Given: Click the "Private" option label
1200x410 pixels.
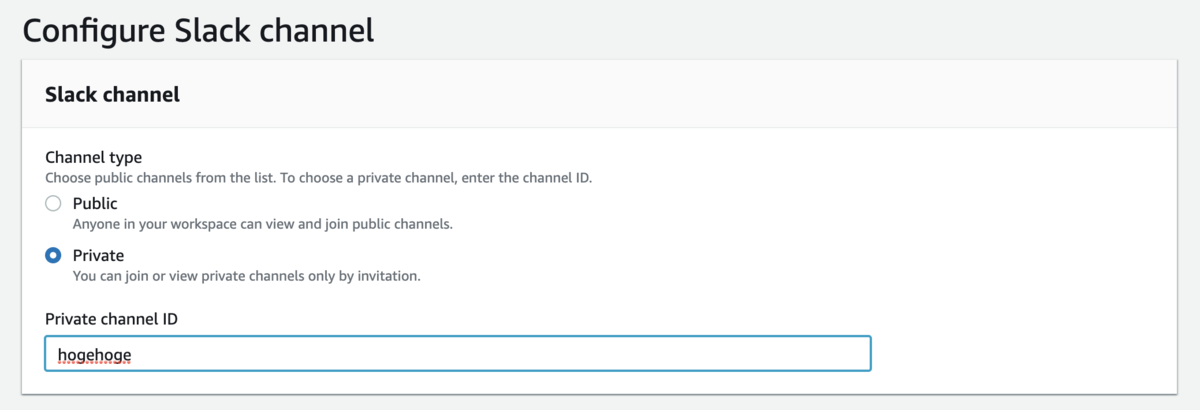Looking at the screenshot, I should 98,256.
